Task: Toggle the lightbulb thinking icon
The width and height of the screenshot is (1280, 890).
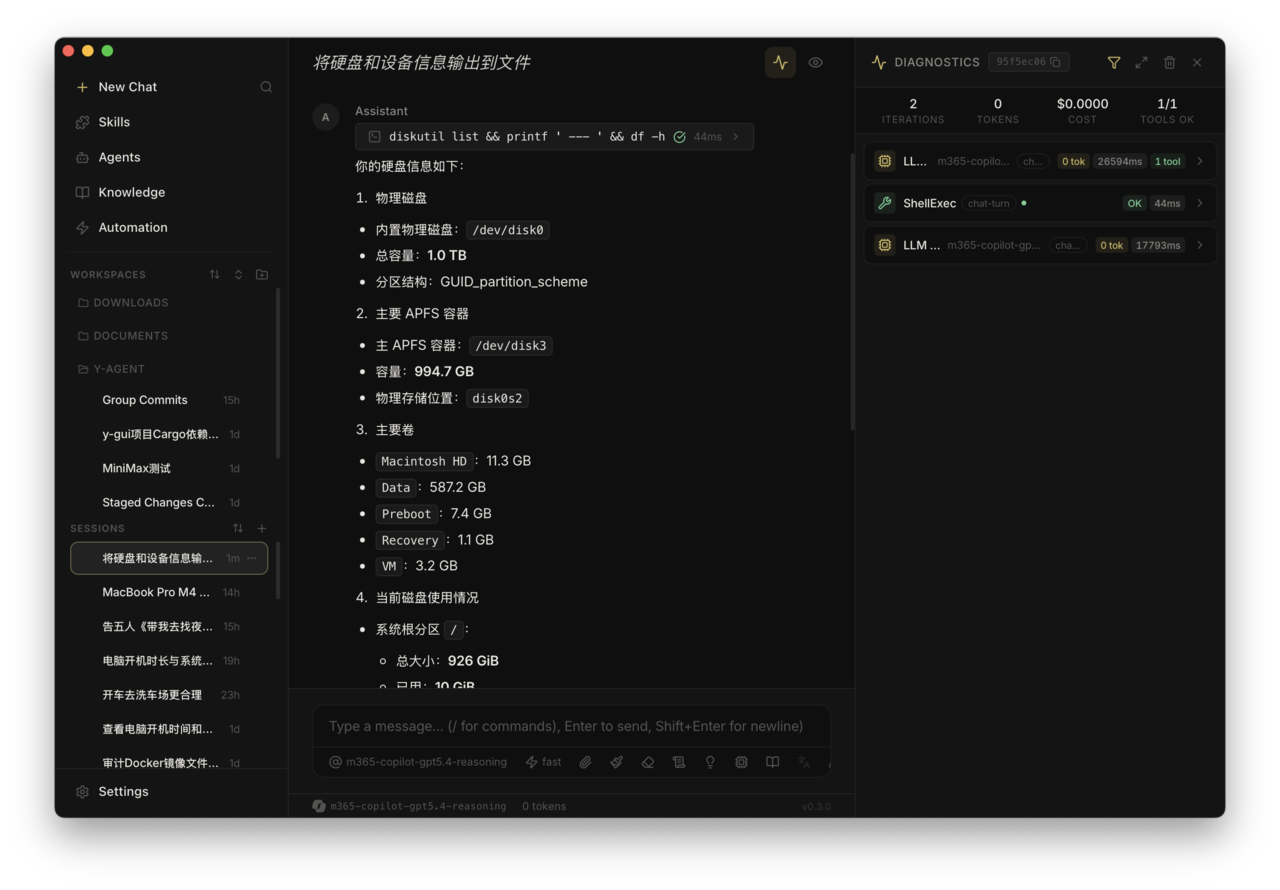Action: pyautogui.click(x=710, y=762)
